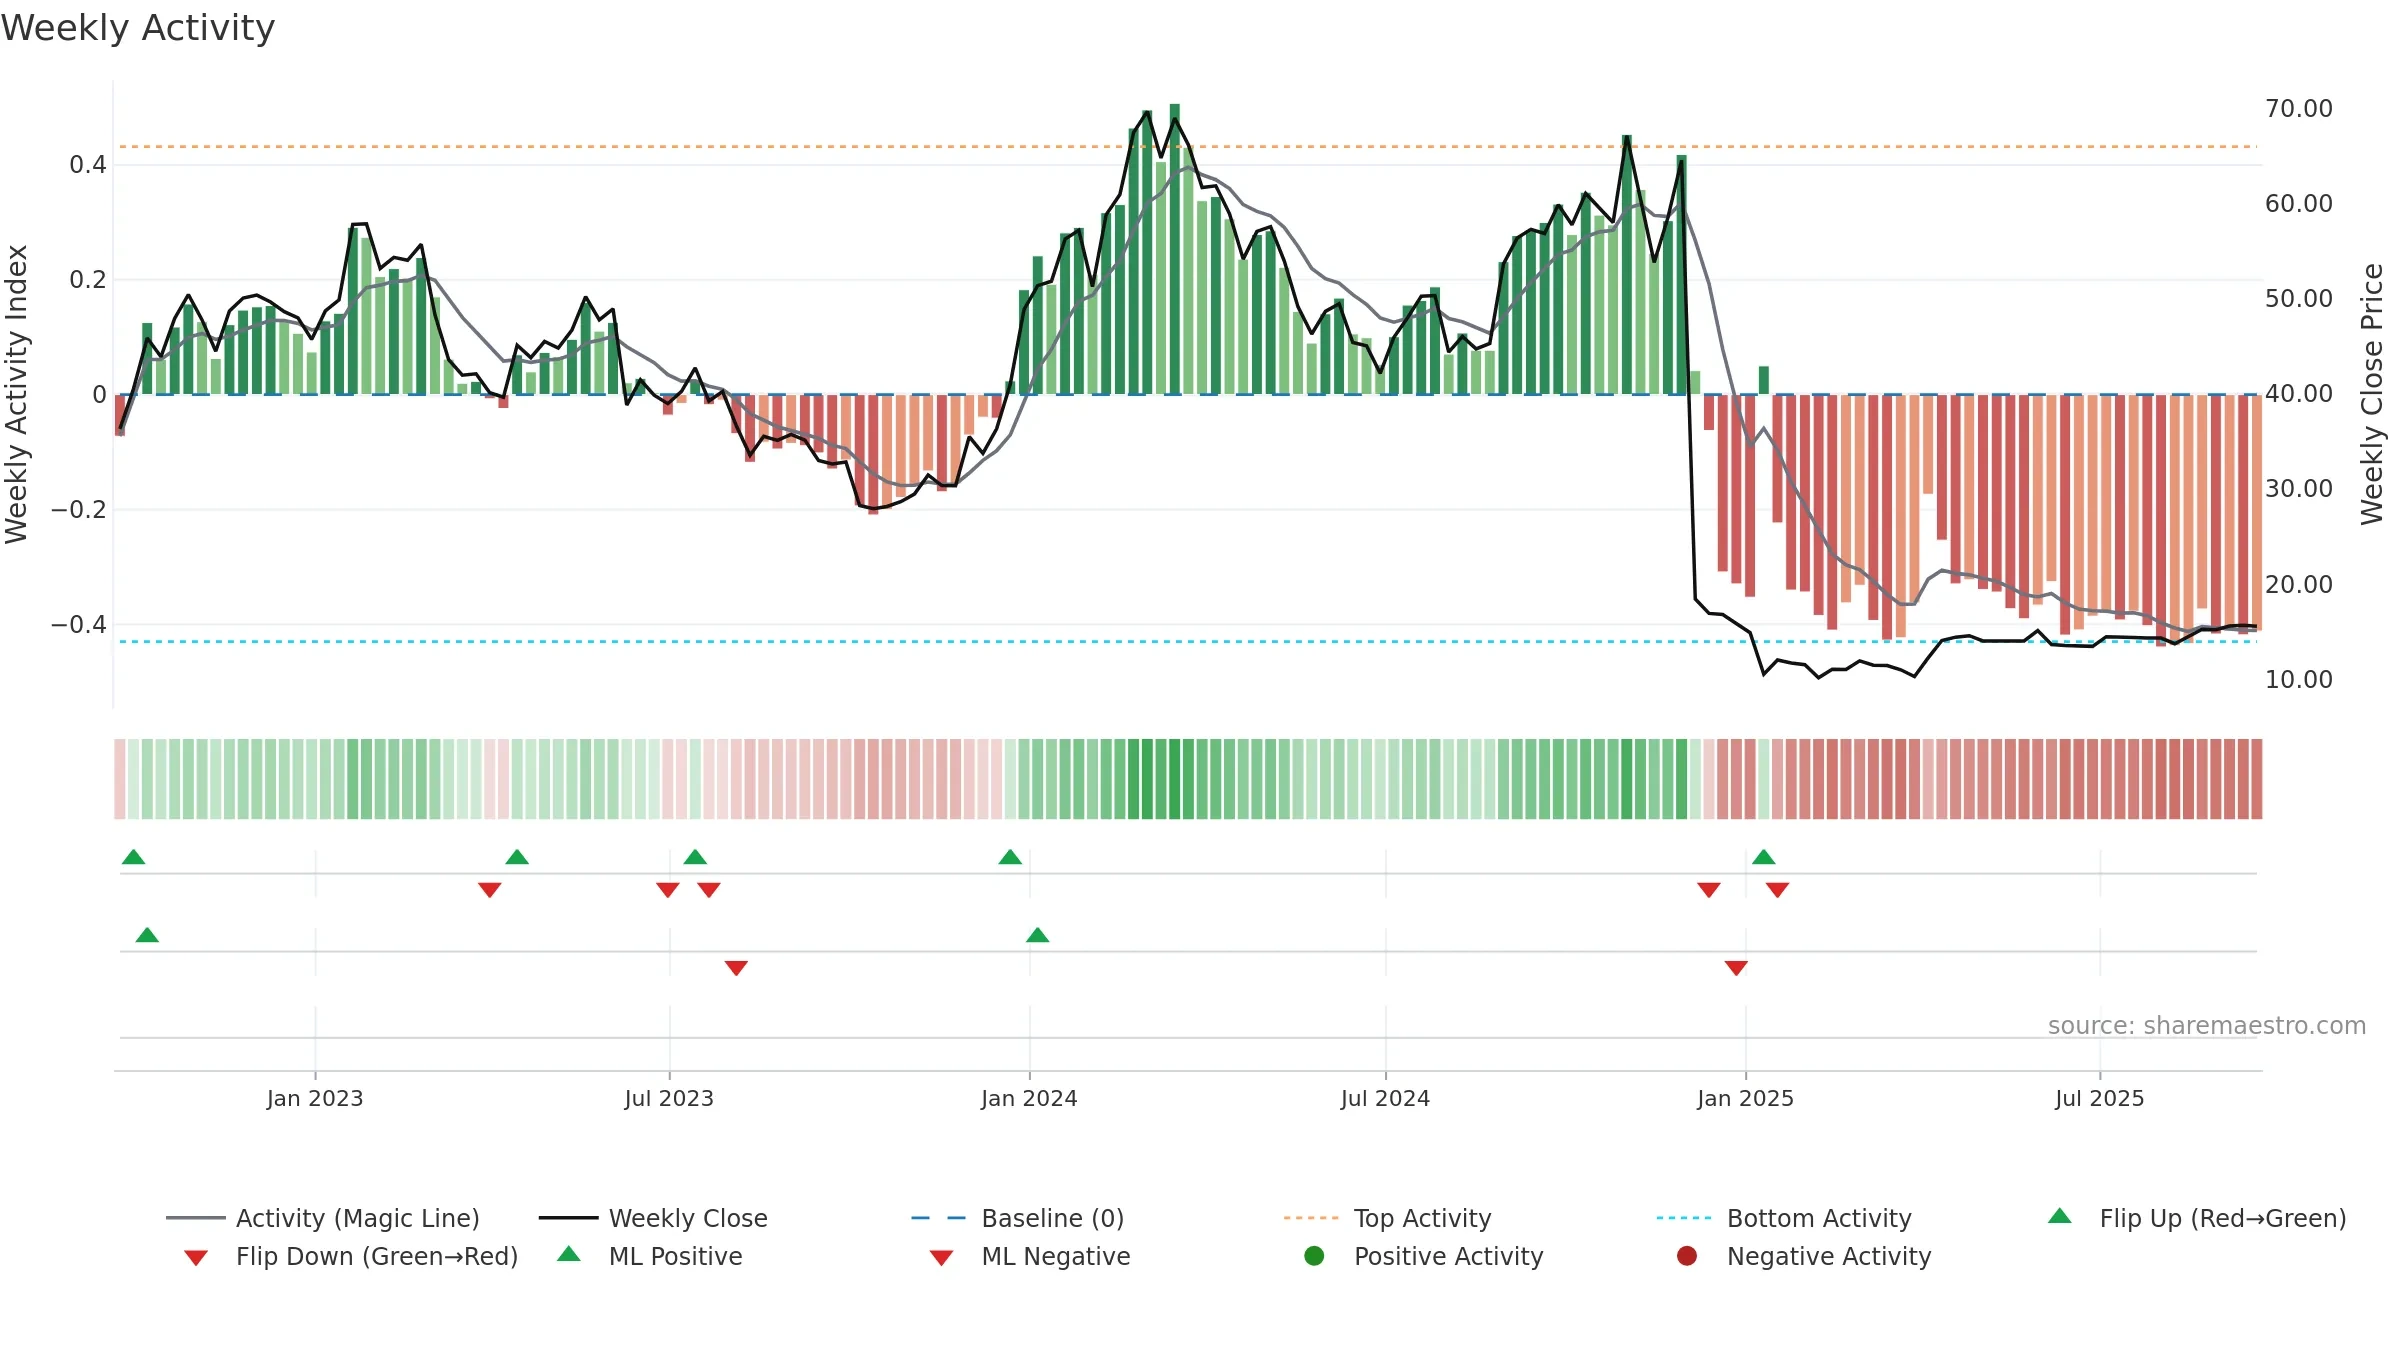
Task: Click the Top Activity orange dotted legend icon
Action: click(x=1311, y=1218)
